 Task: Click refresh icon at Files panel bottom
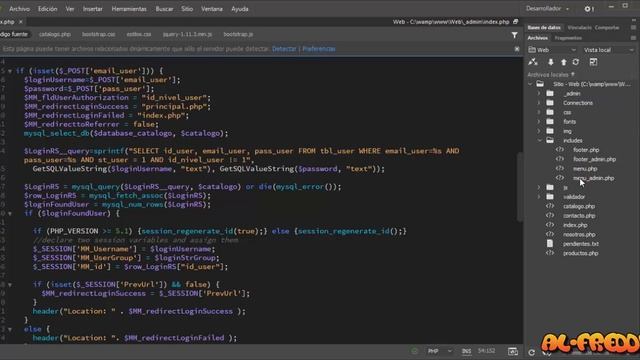coord(531,352)
